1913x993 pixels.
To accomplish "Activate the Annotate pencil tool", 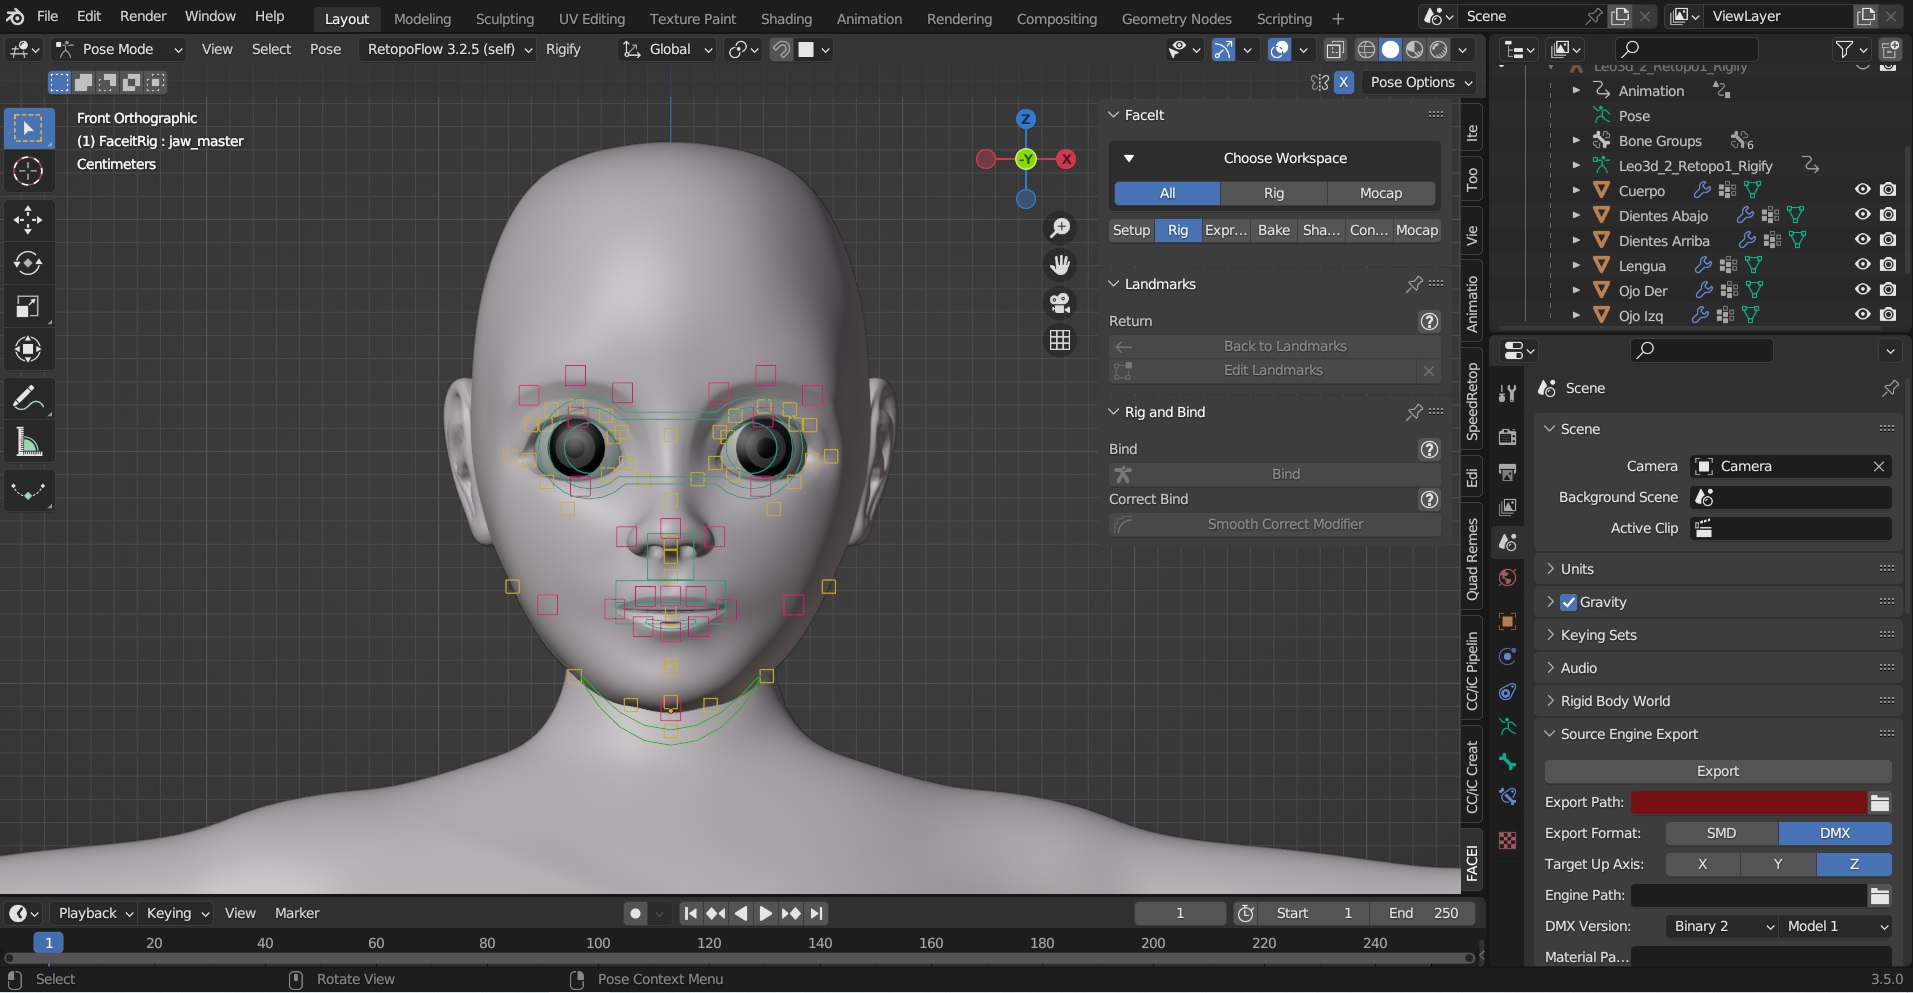I will tap(28, 399).
